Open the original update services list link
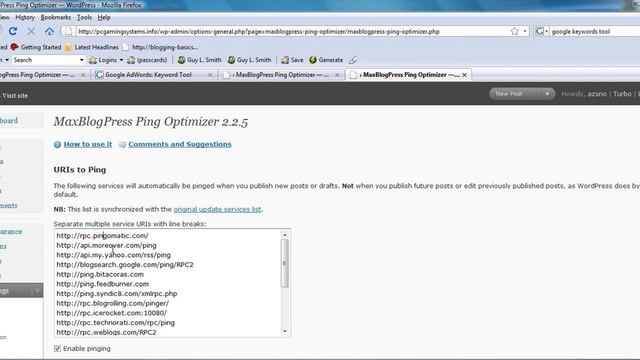This screenshot has width=640, height=360. pyautogui.click(x=217, y=209)
